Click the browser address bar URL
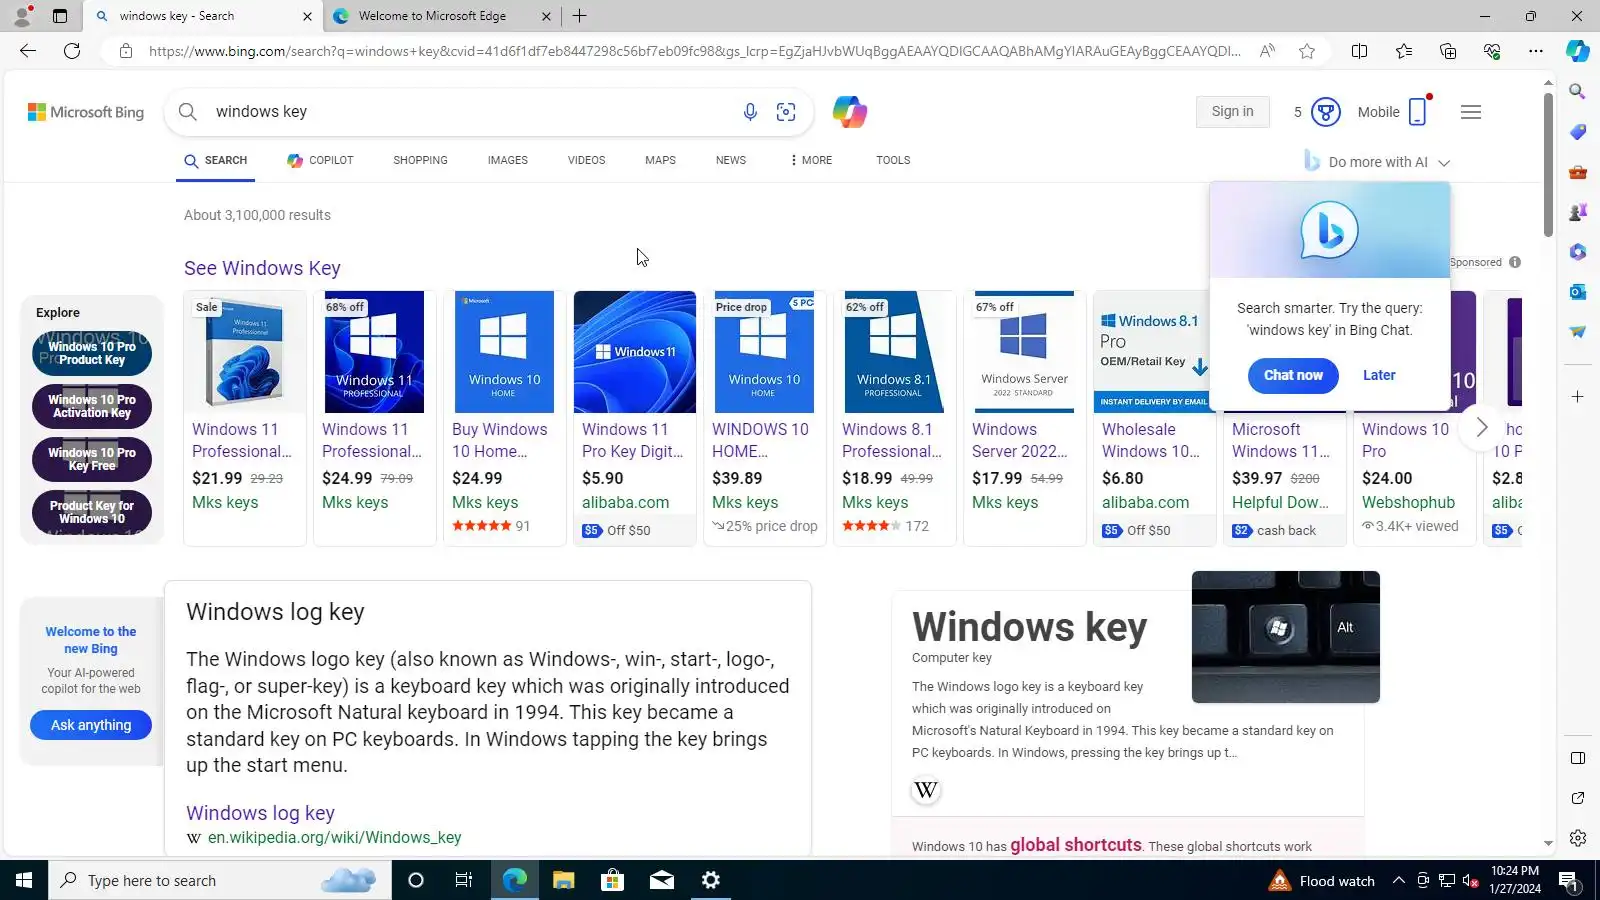The height and width of the screenshot is (900, 1600). (694, 51)
